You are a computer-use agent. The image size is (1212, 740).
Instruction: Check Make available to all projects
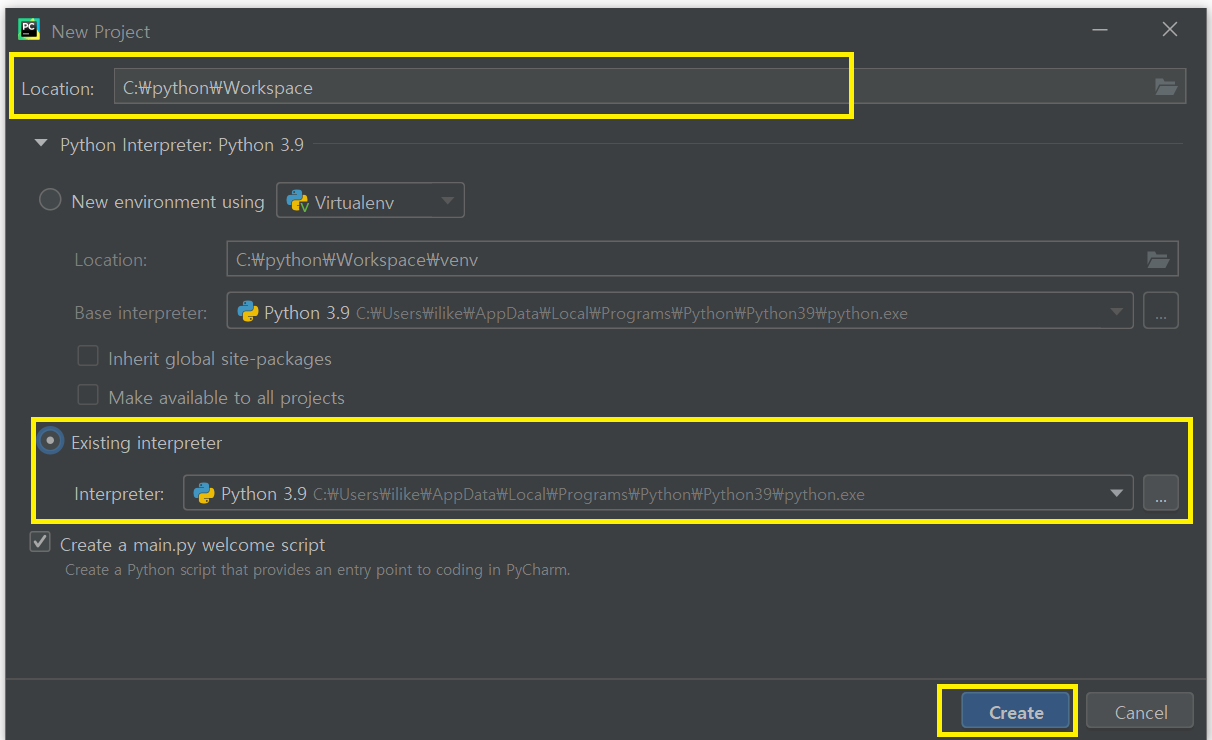(x=88, y=396)
